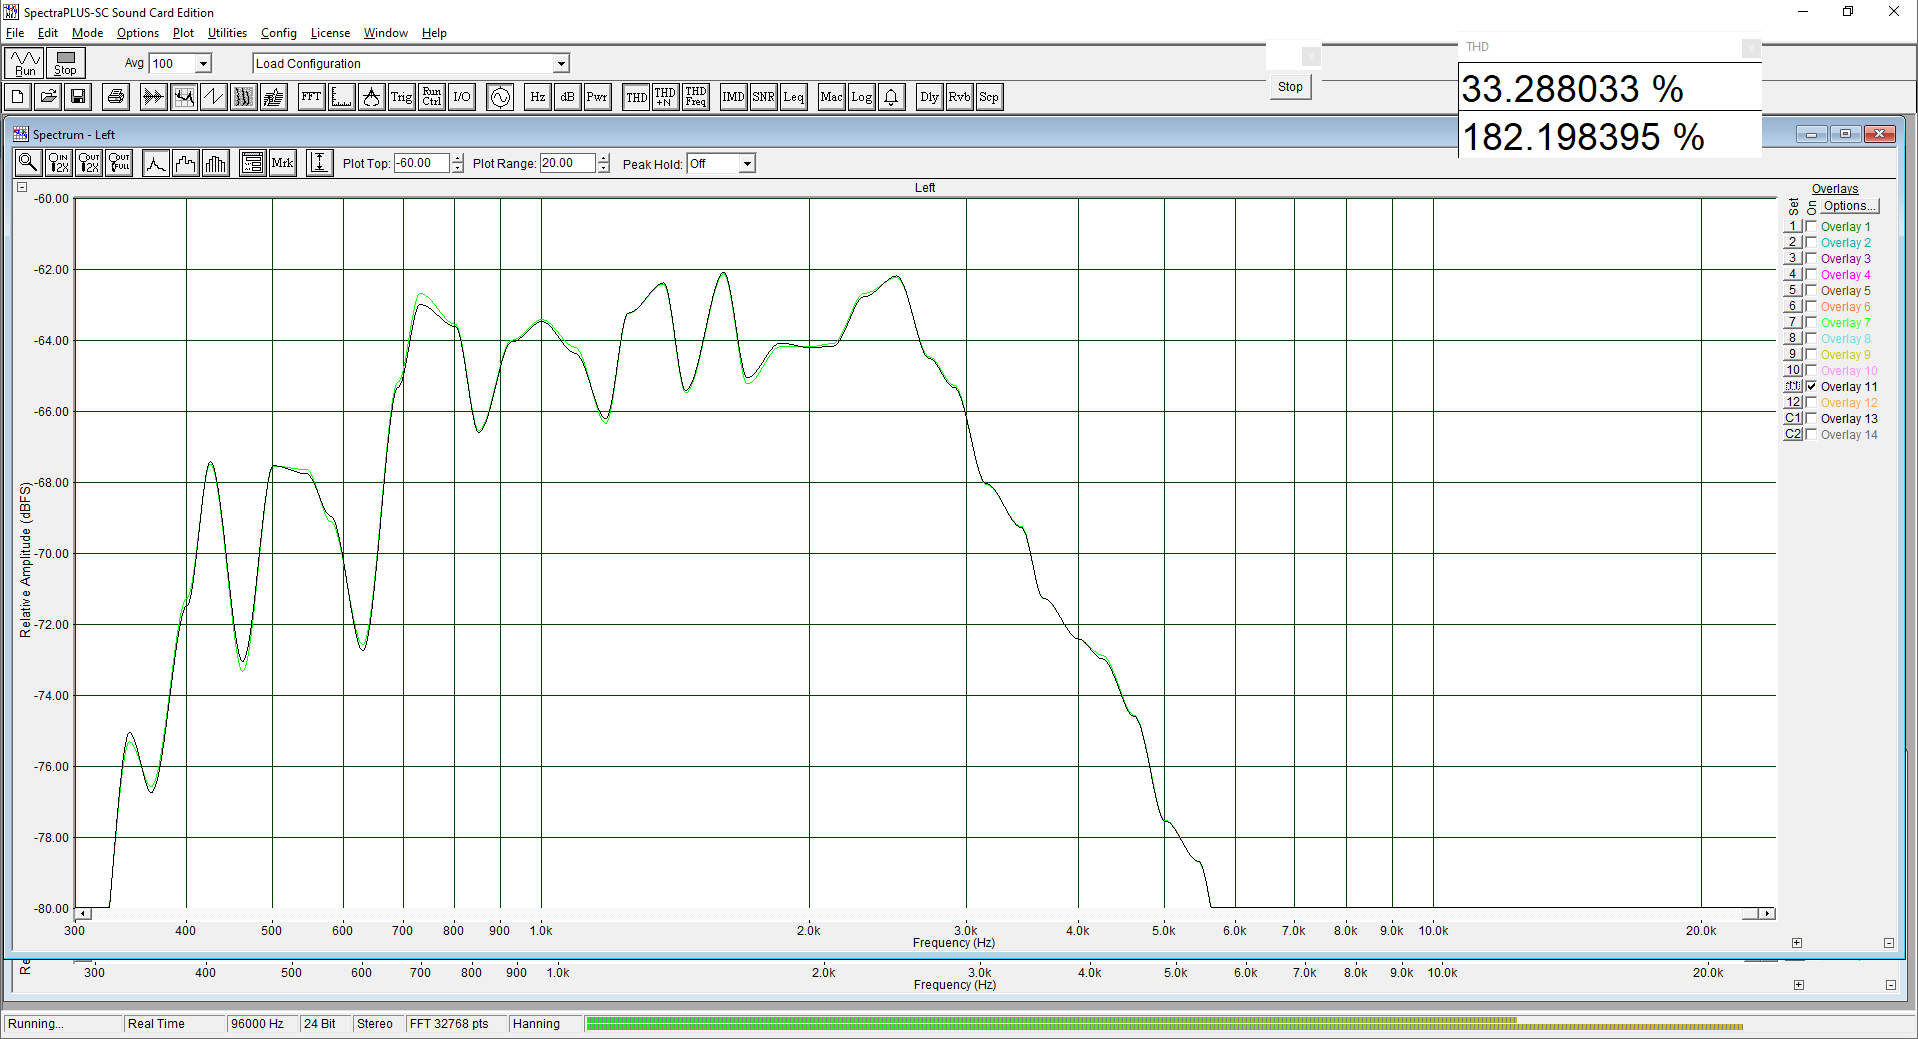
Task: Open the I/O device settings icon
Action: (x=462, y=97)
